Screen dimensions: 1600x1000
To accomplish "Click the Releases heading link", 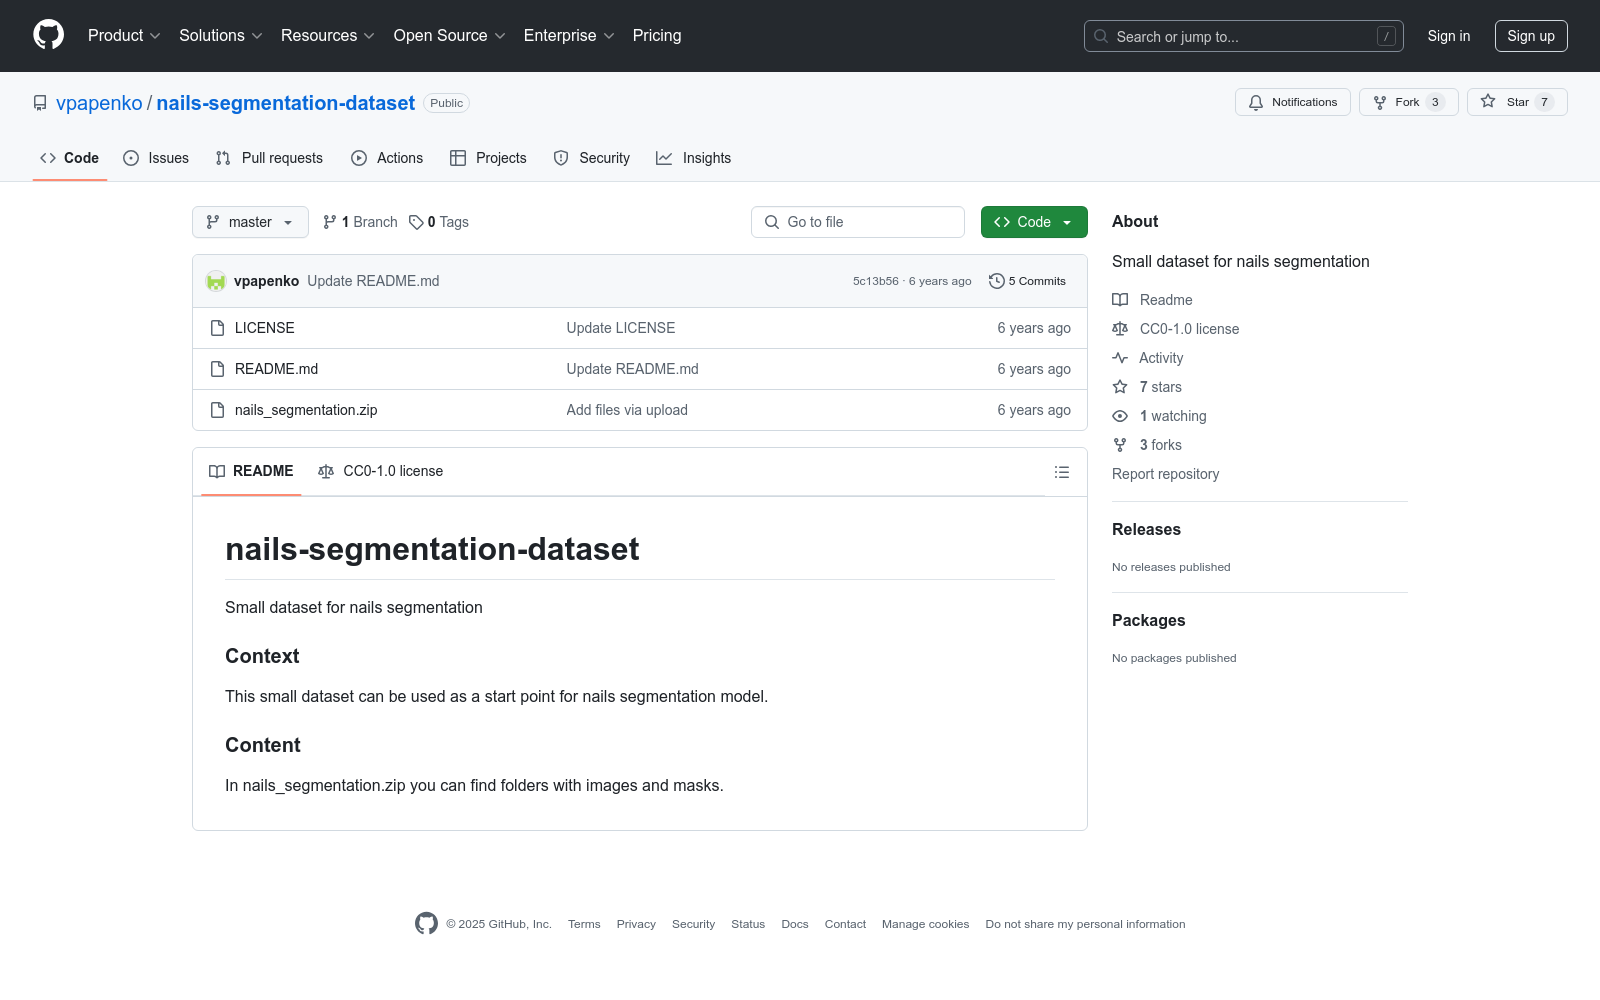I will tap(1146, 529).
